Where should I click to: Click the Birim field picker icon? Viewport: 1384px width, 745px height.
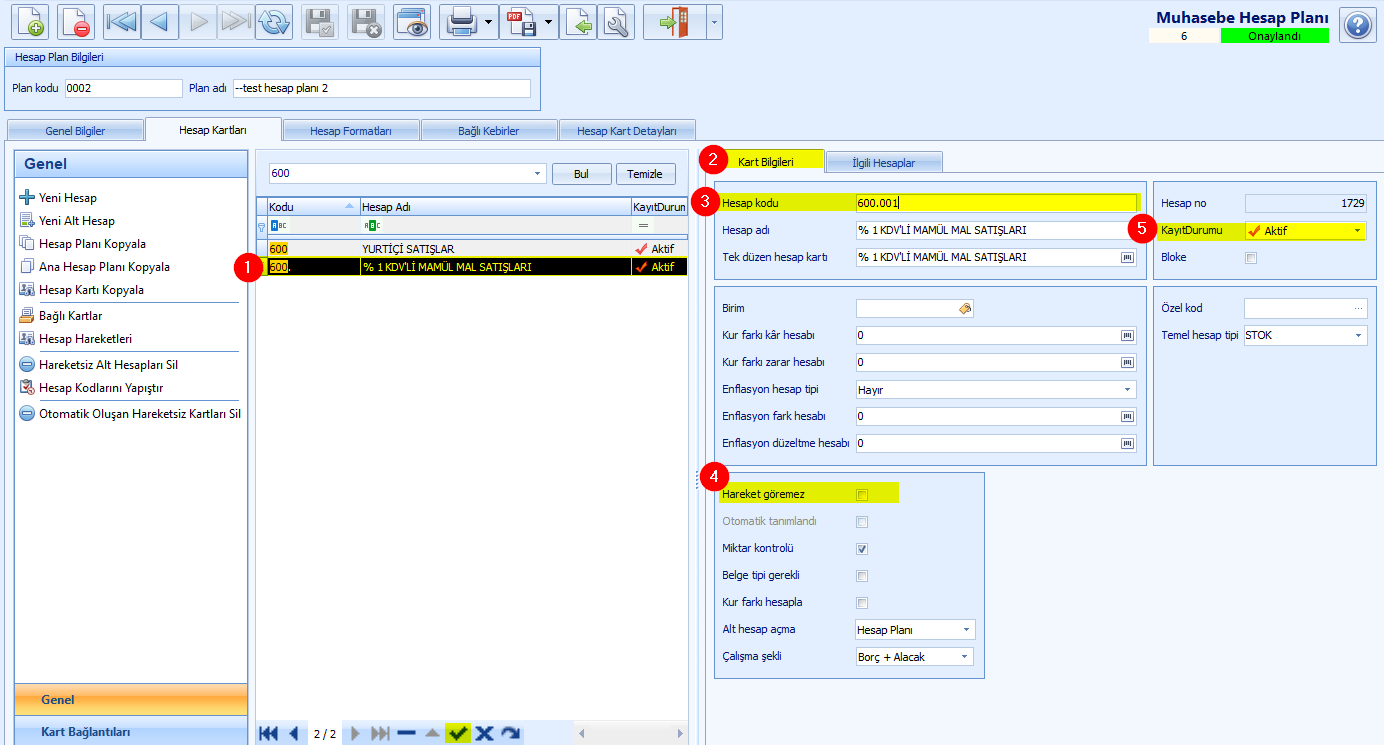click(x=965, y=309)
